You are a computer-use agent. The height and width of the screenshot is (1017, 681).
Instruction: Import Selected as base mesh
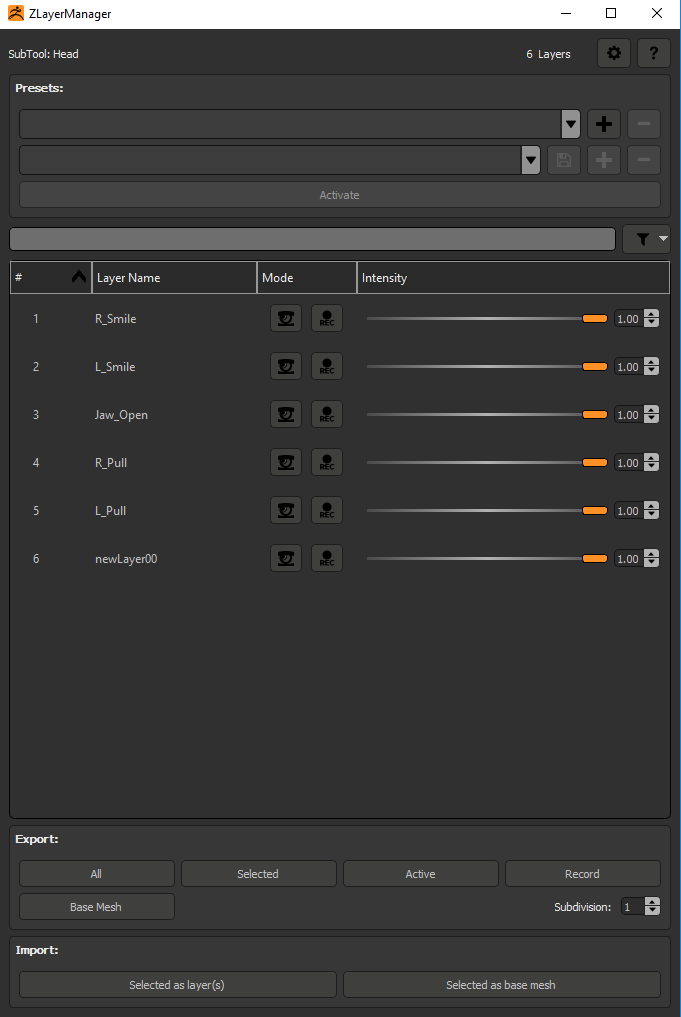tap(502, 985)
